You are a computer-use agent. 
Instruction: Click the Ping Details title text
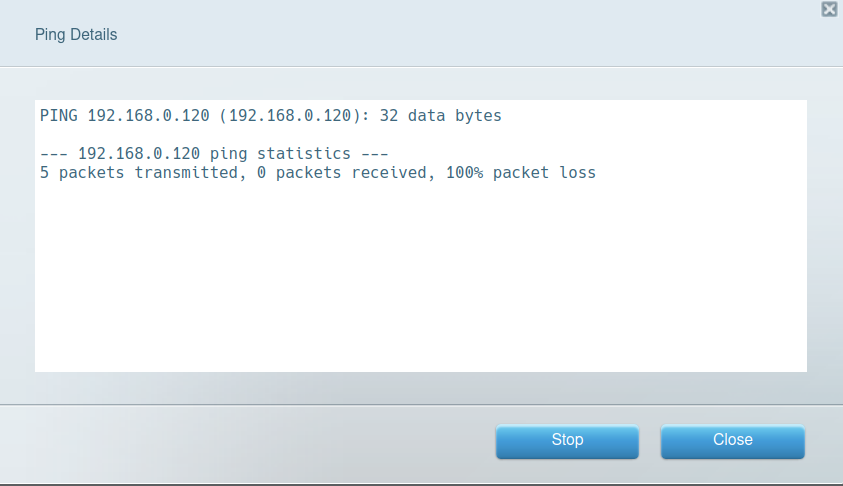(76, 35)
